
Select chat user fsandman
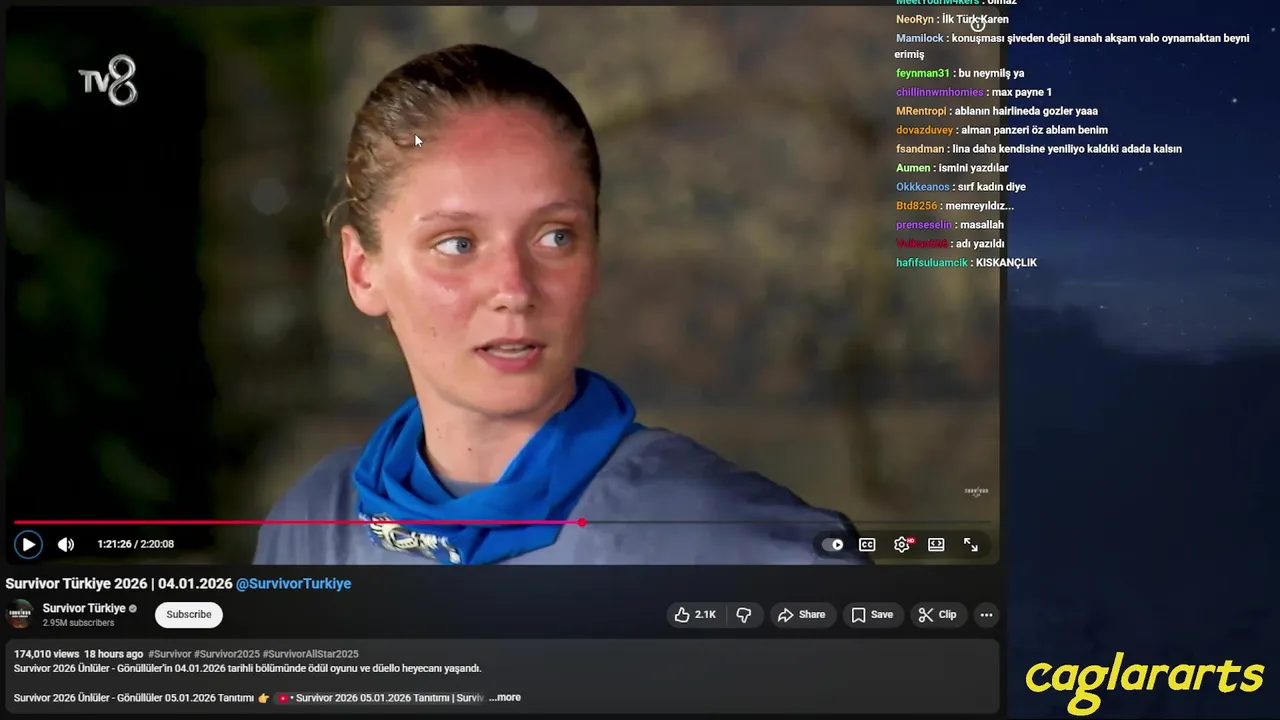click(920, 149)
